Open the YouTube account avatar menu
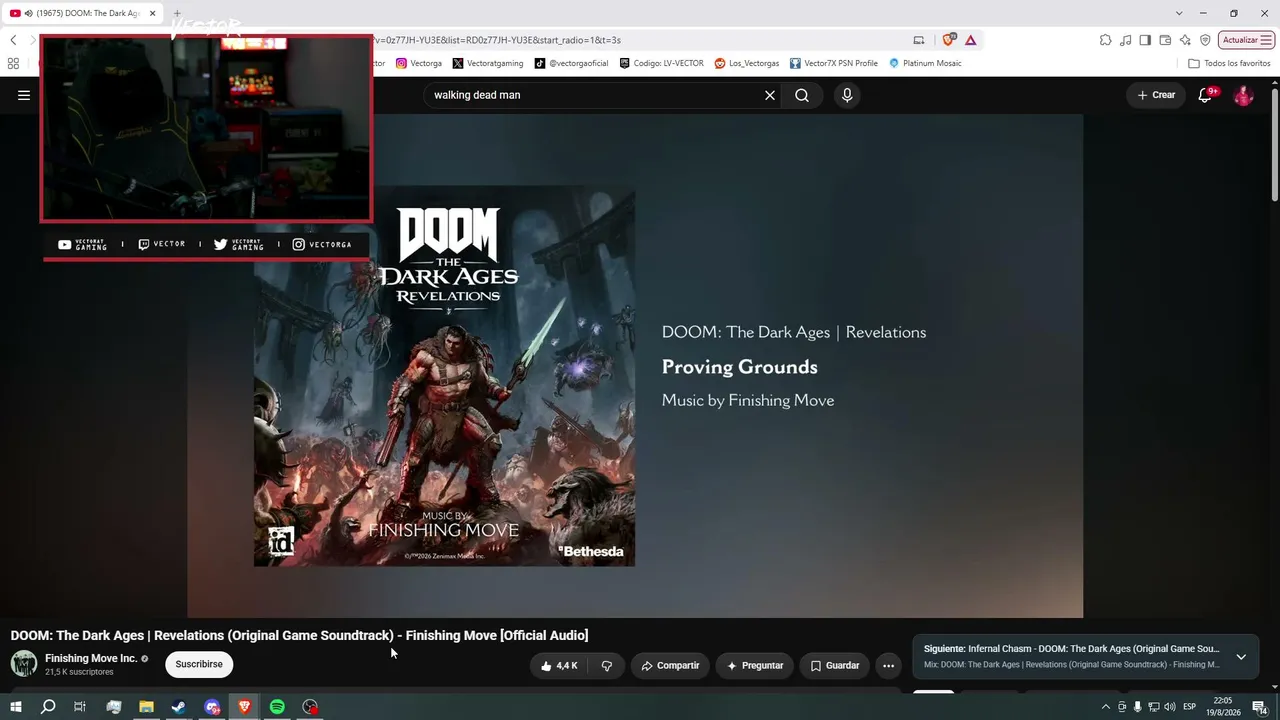1280x720 pixels. pos(1243,95)
